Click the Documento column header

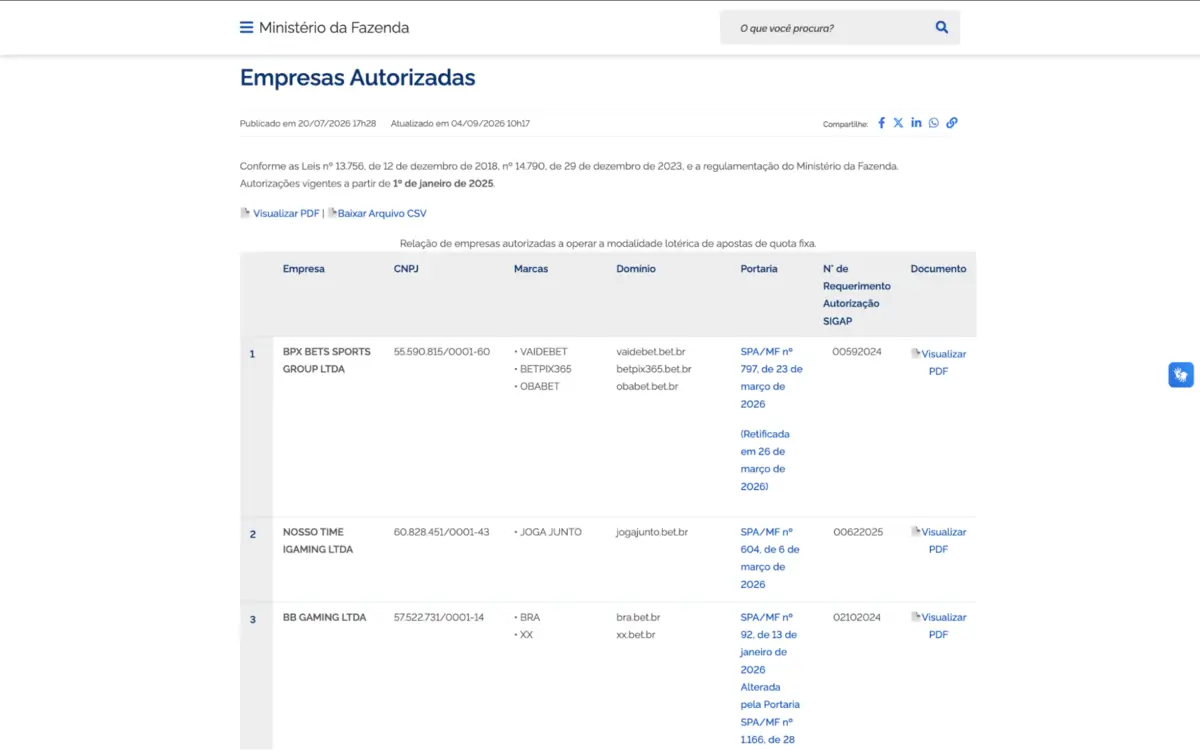click(x=938, y=269)
